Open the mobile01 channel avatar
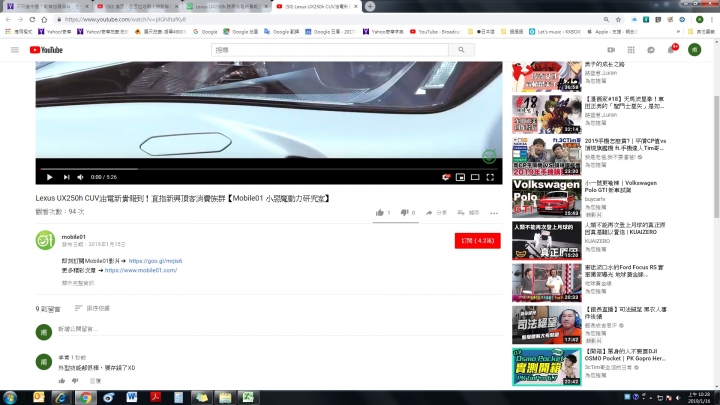Screen dimensions: 720x405 pos(45,240)
